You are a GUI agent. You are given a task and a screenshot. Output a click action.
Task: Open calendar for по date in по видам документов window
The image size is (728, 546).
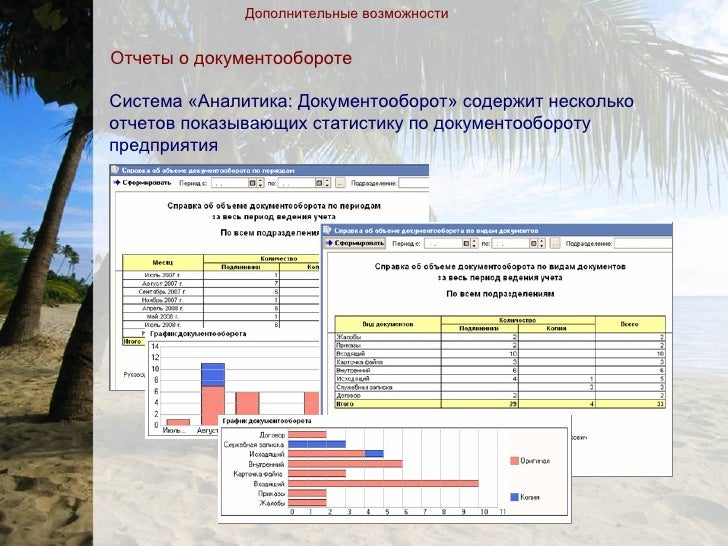[533, 243]
